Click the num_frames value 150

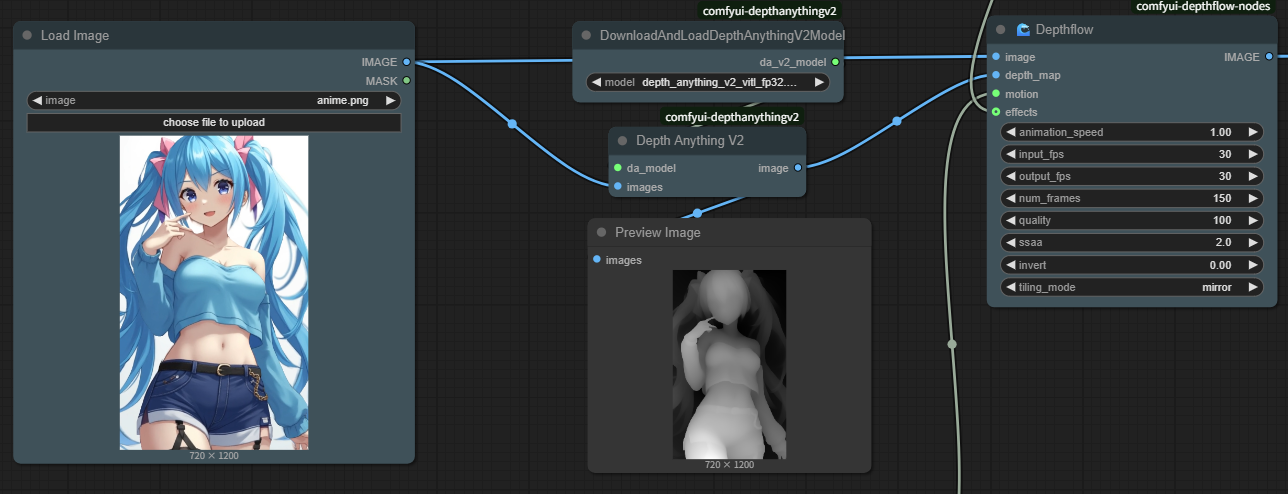(1222, 198)
